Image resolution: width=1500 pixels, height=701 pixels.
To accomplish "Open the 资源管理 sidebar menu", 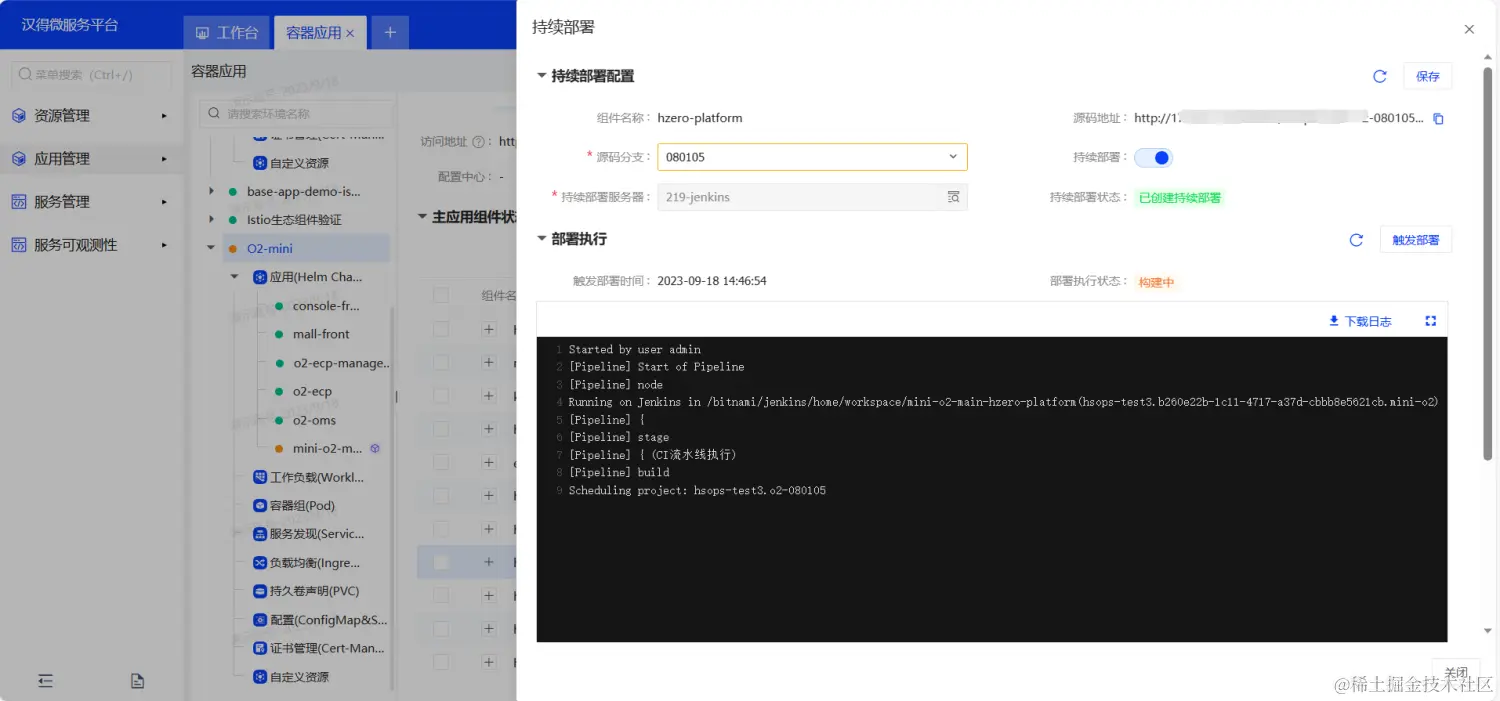I will point(91,116).
